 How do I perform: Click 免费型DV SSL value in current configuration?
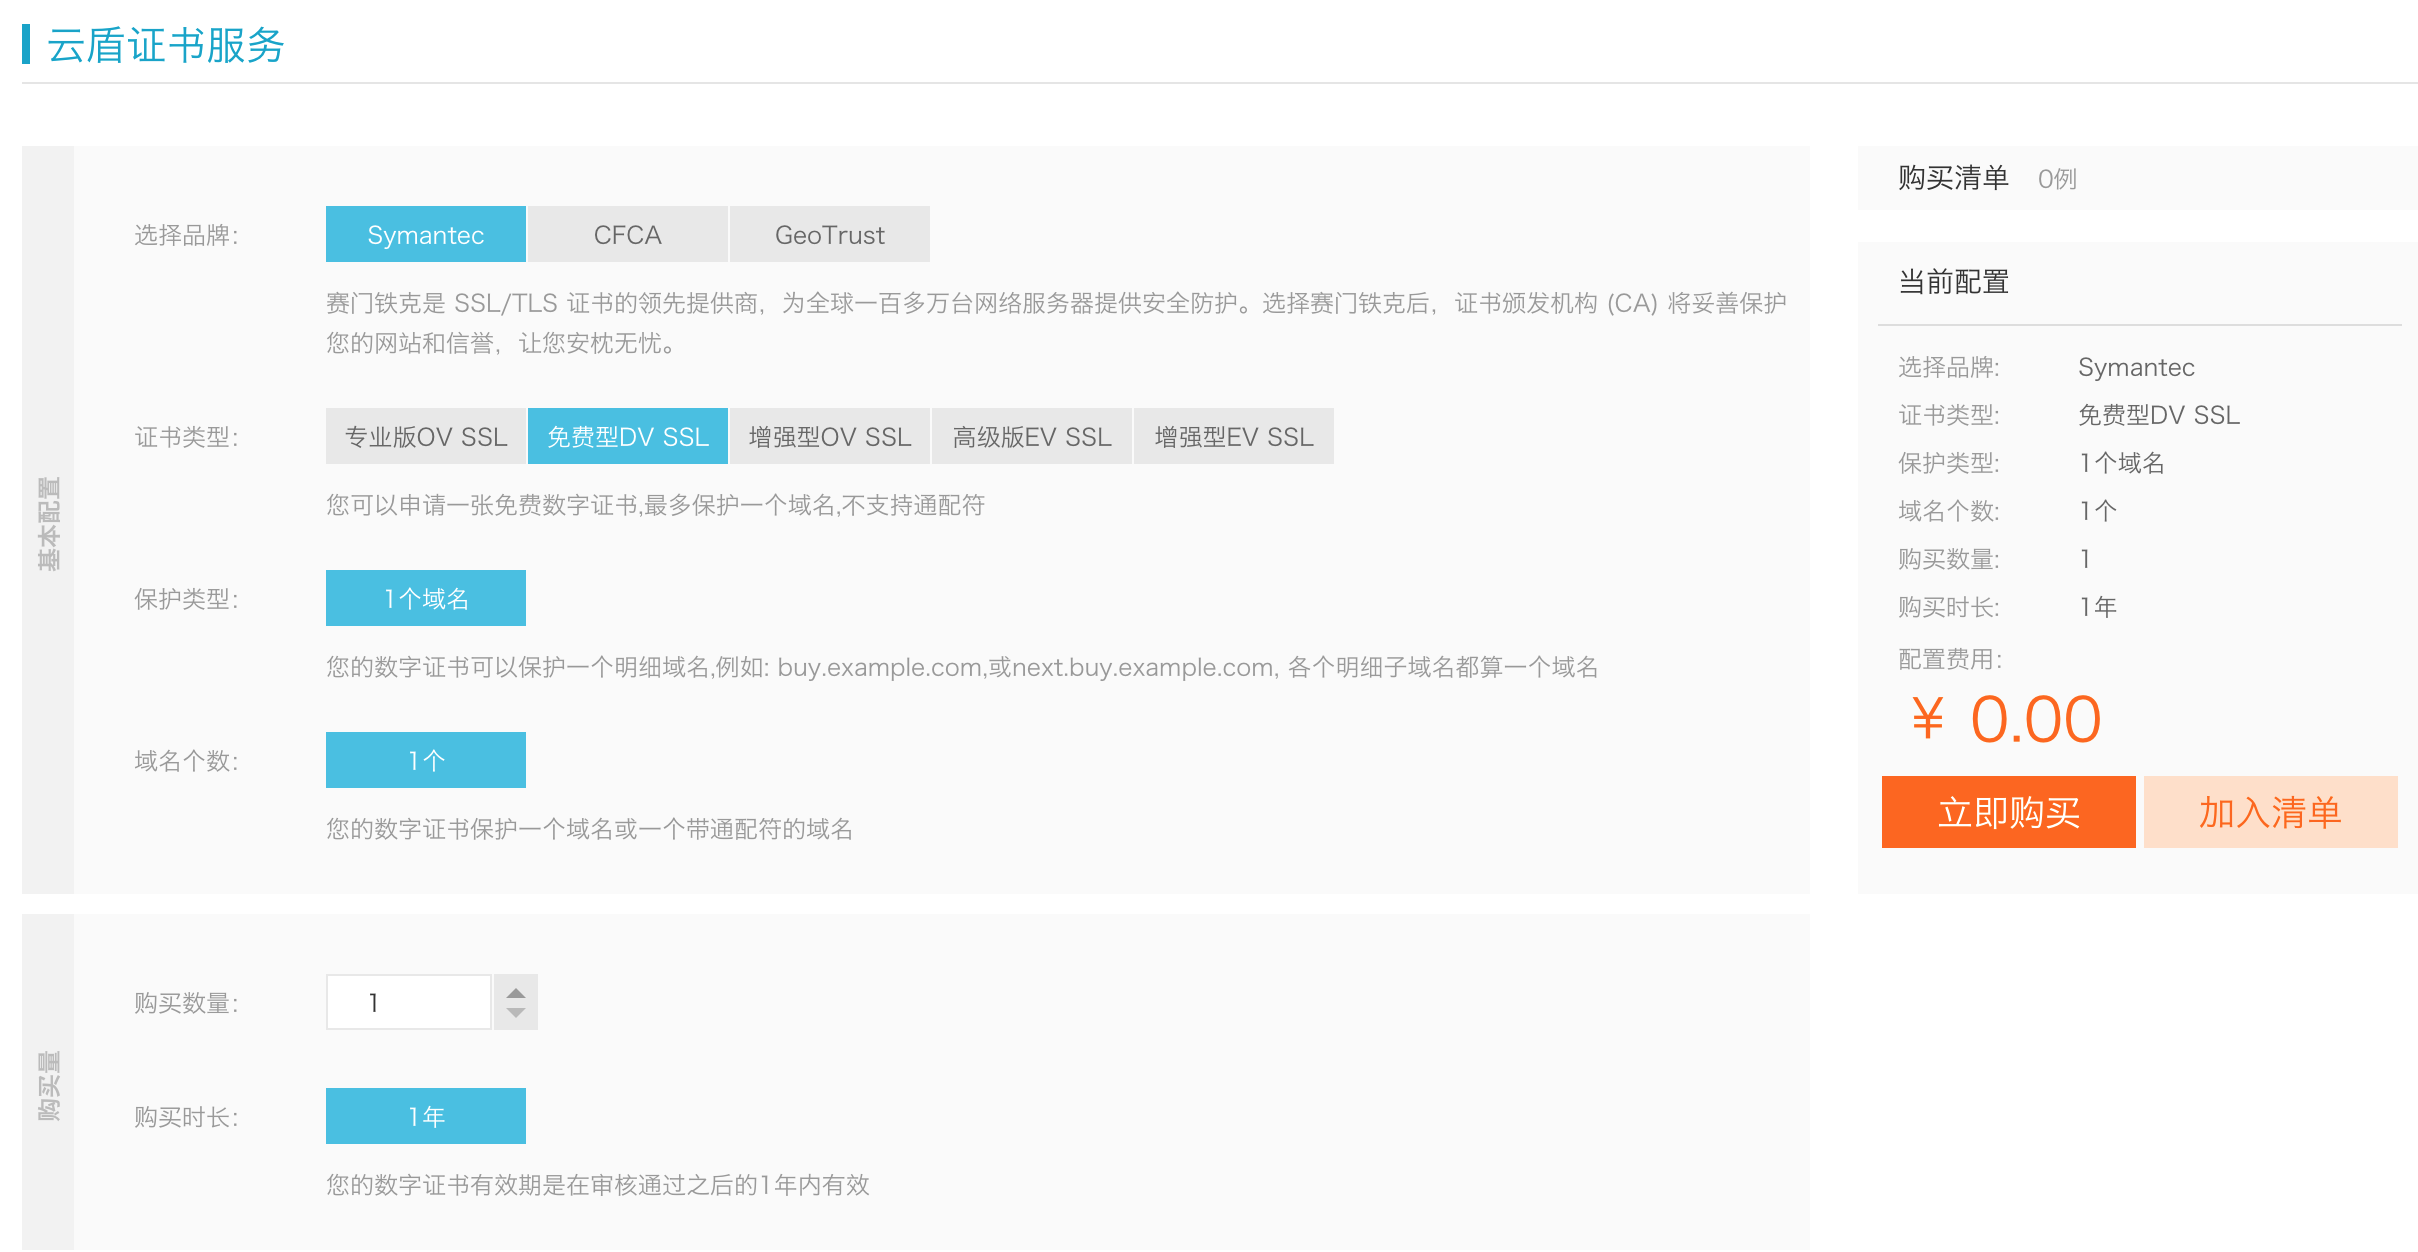coord(2159,415)
